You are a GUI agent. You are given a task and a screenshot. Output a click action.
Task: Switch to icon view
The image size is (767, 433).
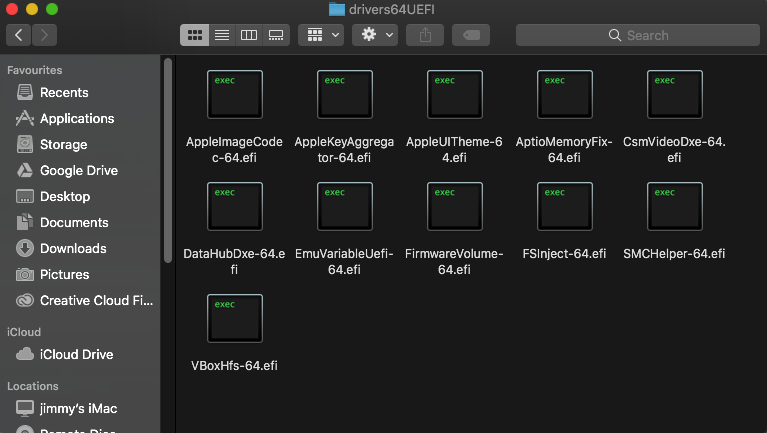[195, 35]
